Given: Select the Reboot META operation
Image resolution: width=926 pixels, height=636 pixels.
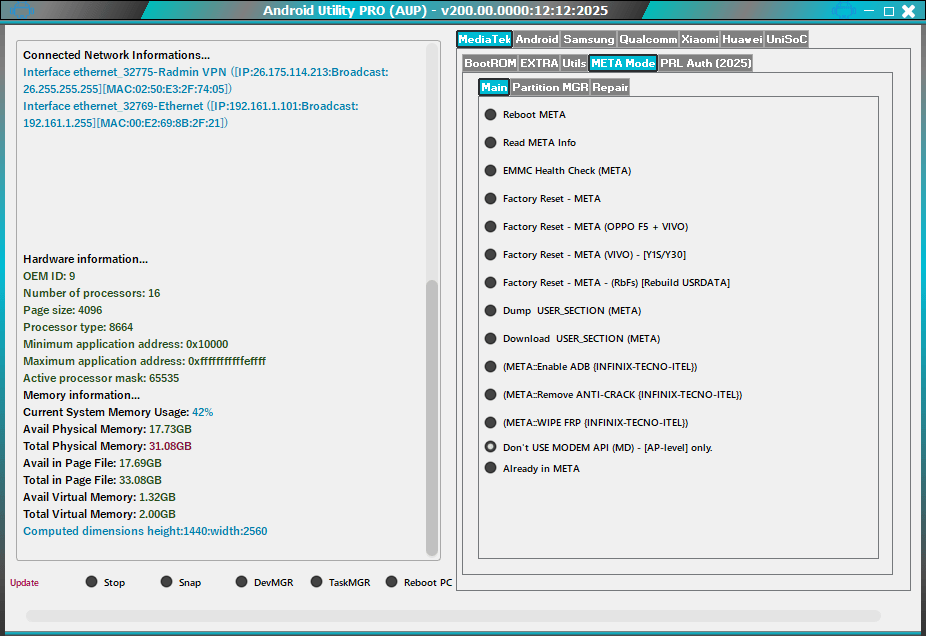Looking at the screenshot, I should click(x=490, y=114).
